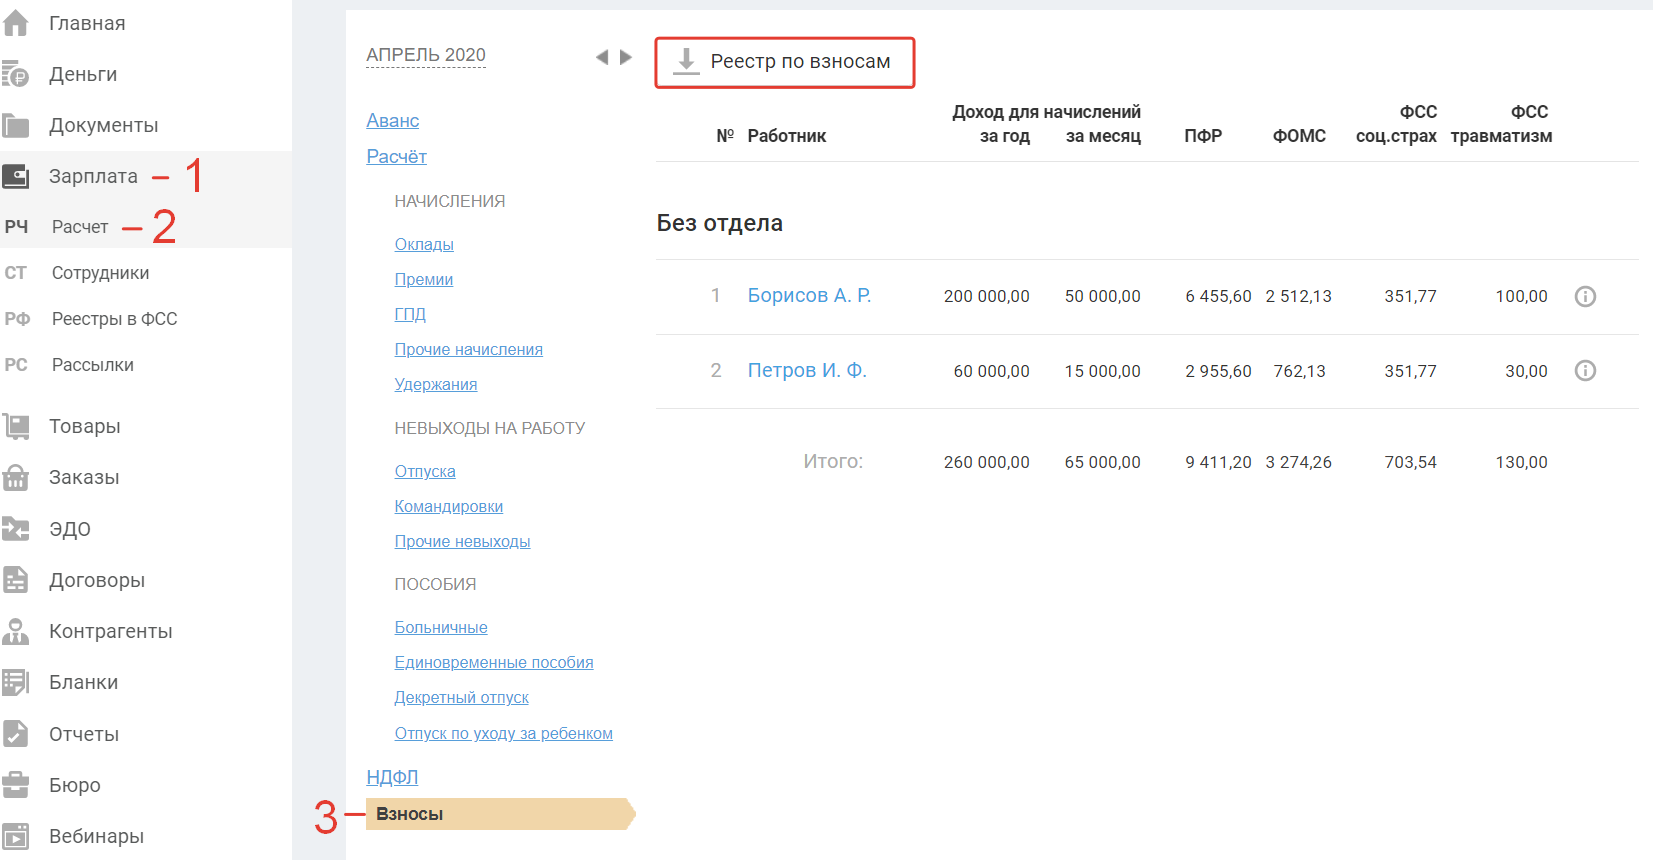Image resolution: width=1653 pixels, height=860 pixels.
Task: Open the АПРЕЛЬ 2020 period selector
Action: click(x=426, y=55)
